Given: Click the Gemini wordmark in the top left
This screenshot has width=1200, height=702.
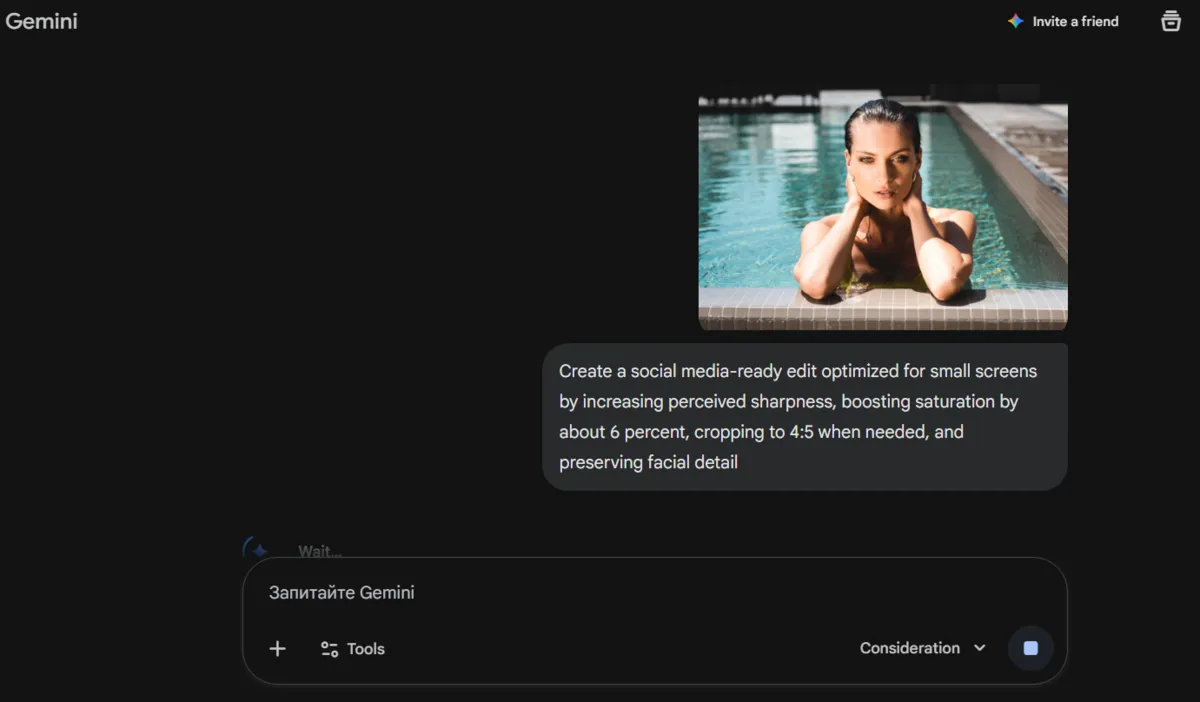Looking at the screenshot, I should pyautogui.click(x=42, y=20).
